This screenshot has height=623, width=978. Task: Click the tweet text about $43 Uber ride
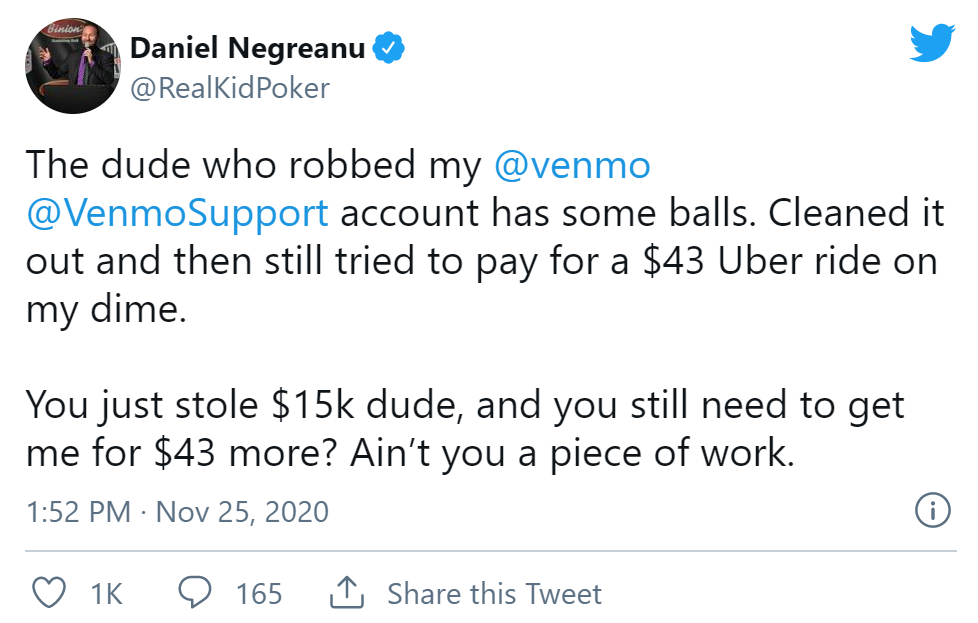(x=485, y=237)
